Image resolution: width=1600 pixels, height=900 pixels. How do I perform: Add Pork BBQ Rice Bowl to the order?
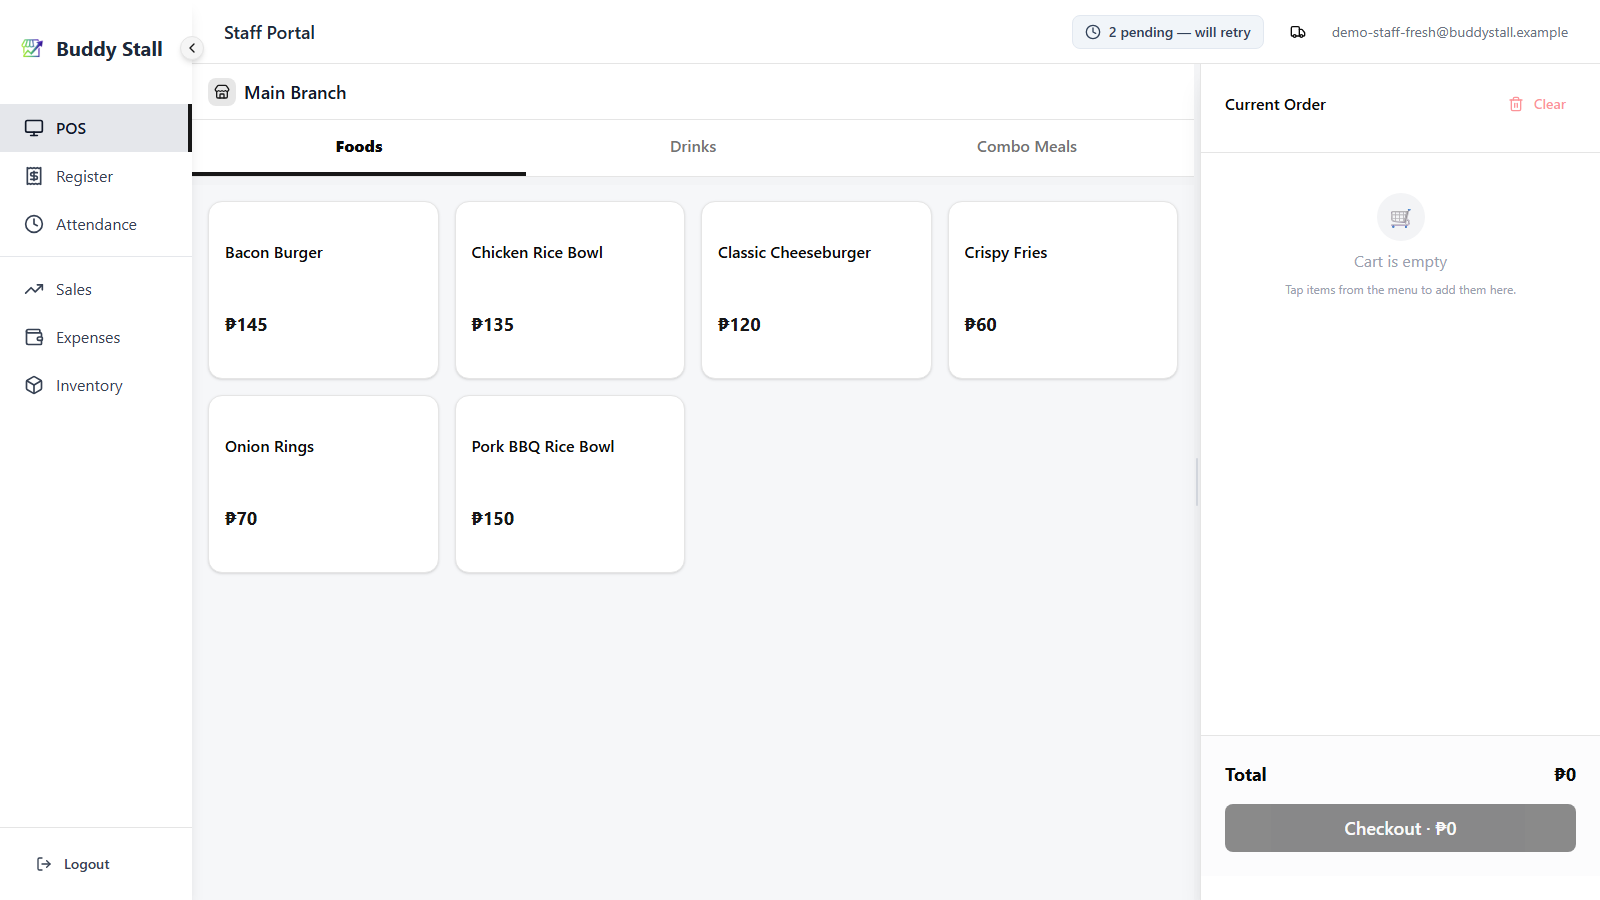point(570,484)
